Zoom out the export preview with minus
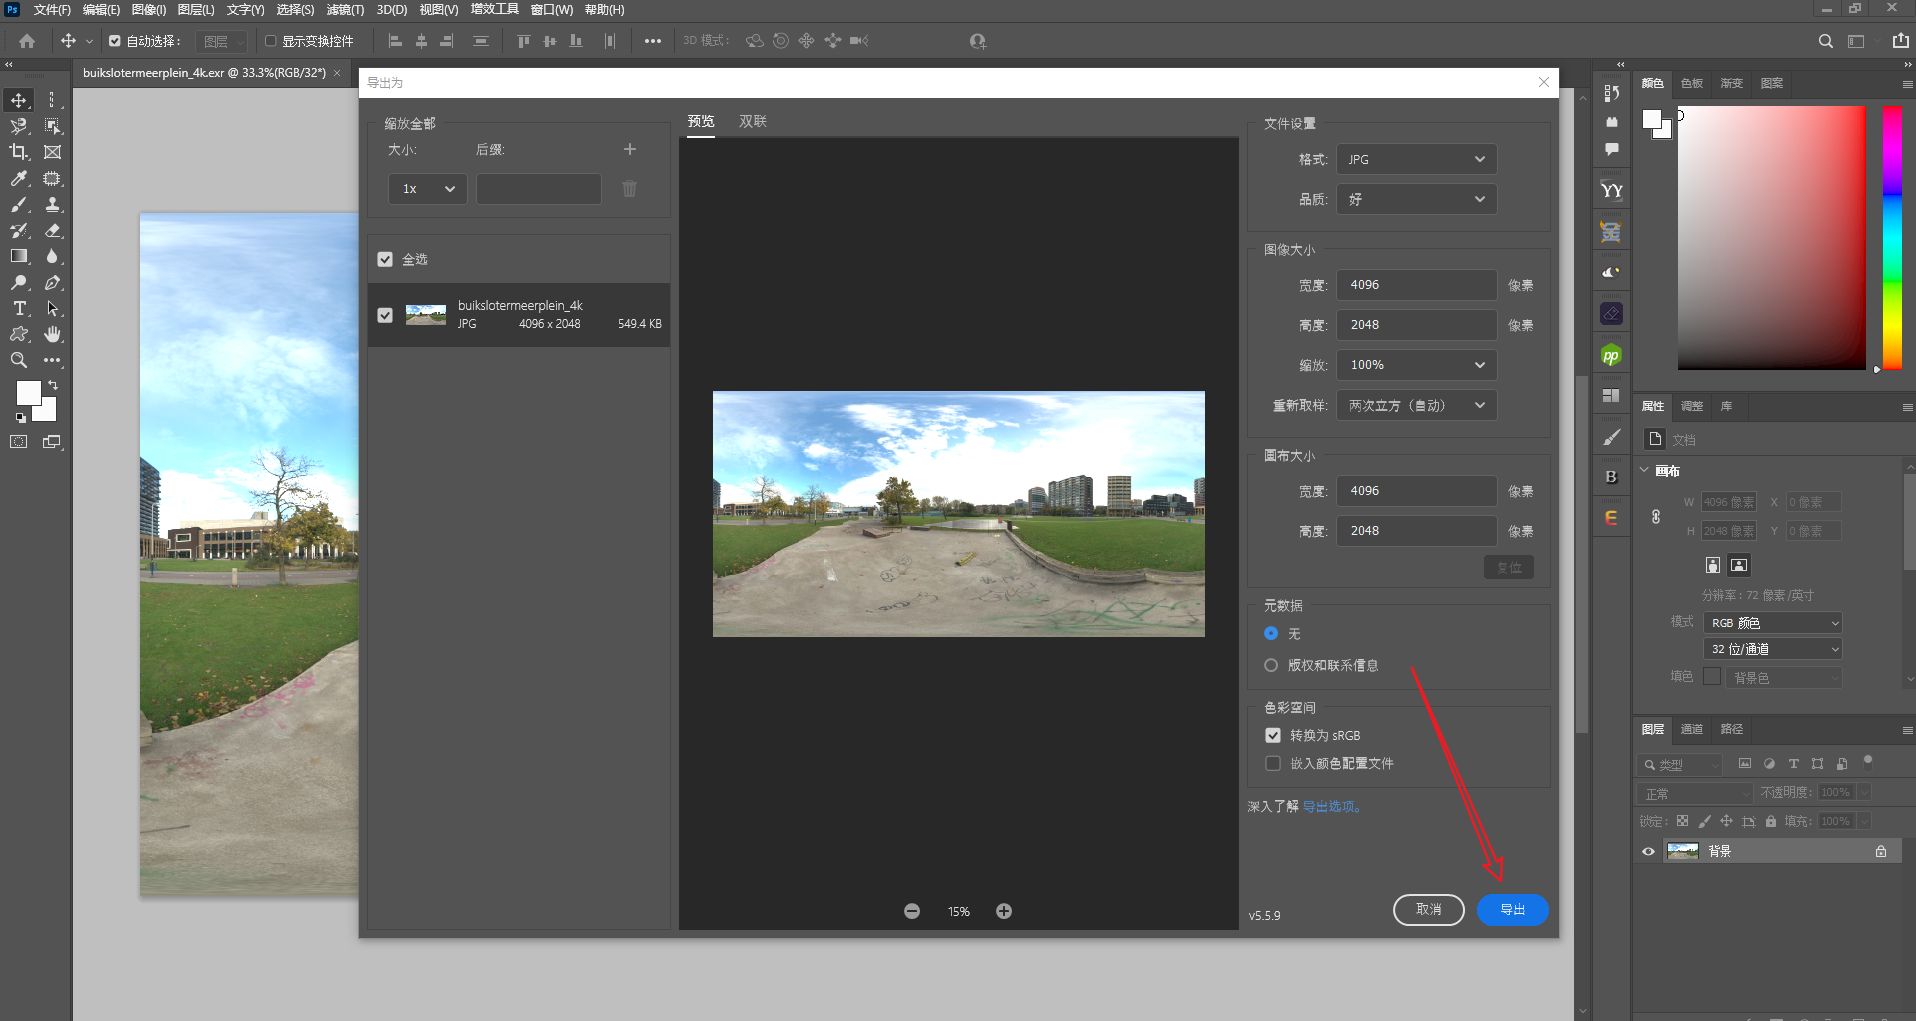Viewport: 1916px width, 1021px height. [x=912, y=911]
